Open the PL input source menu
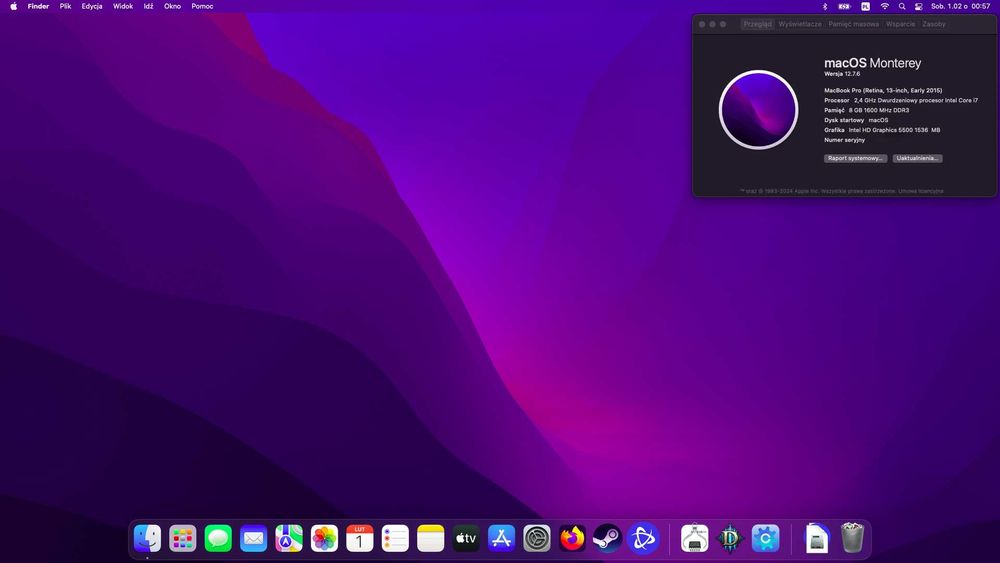Image resolution: width=1000 pixels, height=563 pixels. [x=865, y=6]
